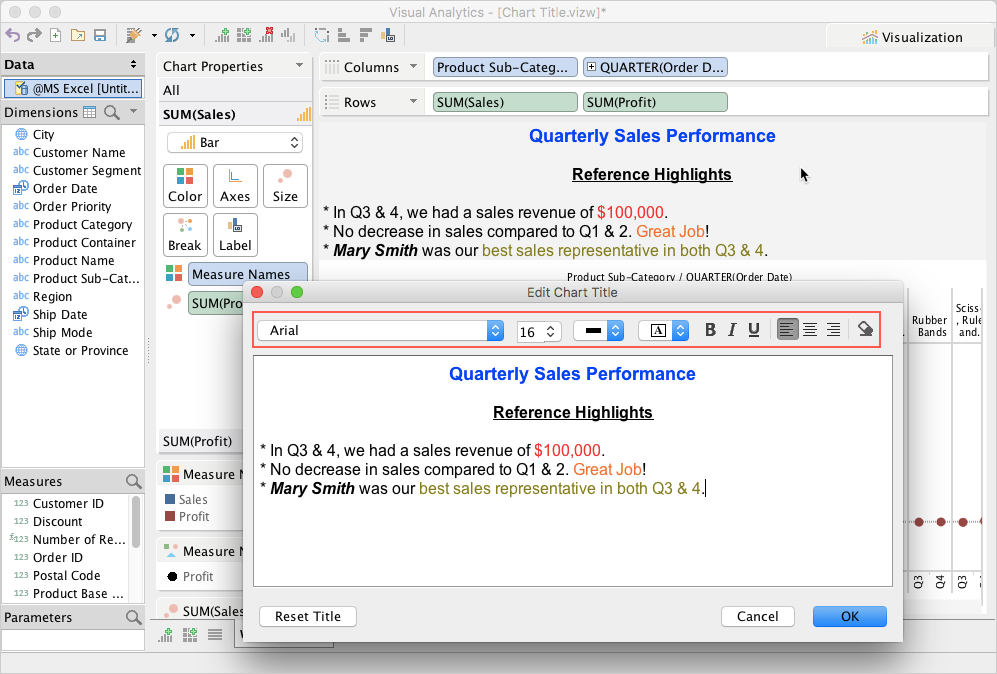Click the SUM(Profit) rows pill
The image size is (997, 674).
click(655, 102)
